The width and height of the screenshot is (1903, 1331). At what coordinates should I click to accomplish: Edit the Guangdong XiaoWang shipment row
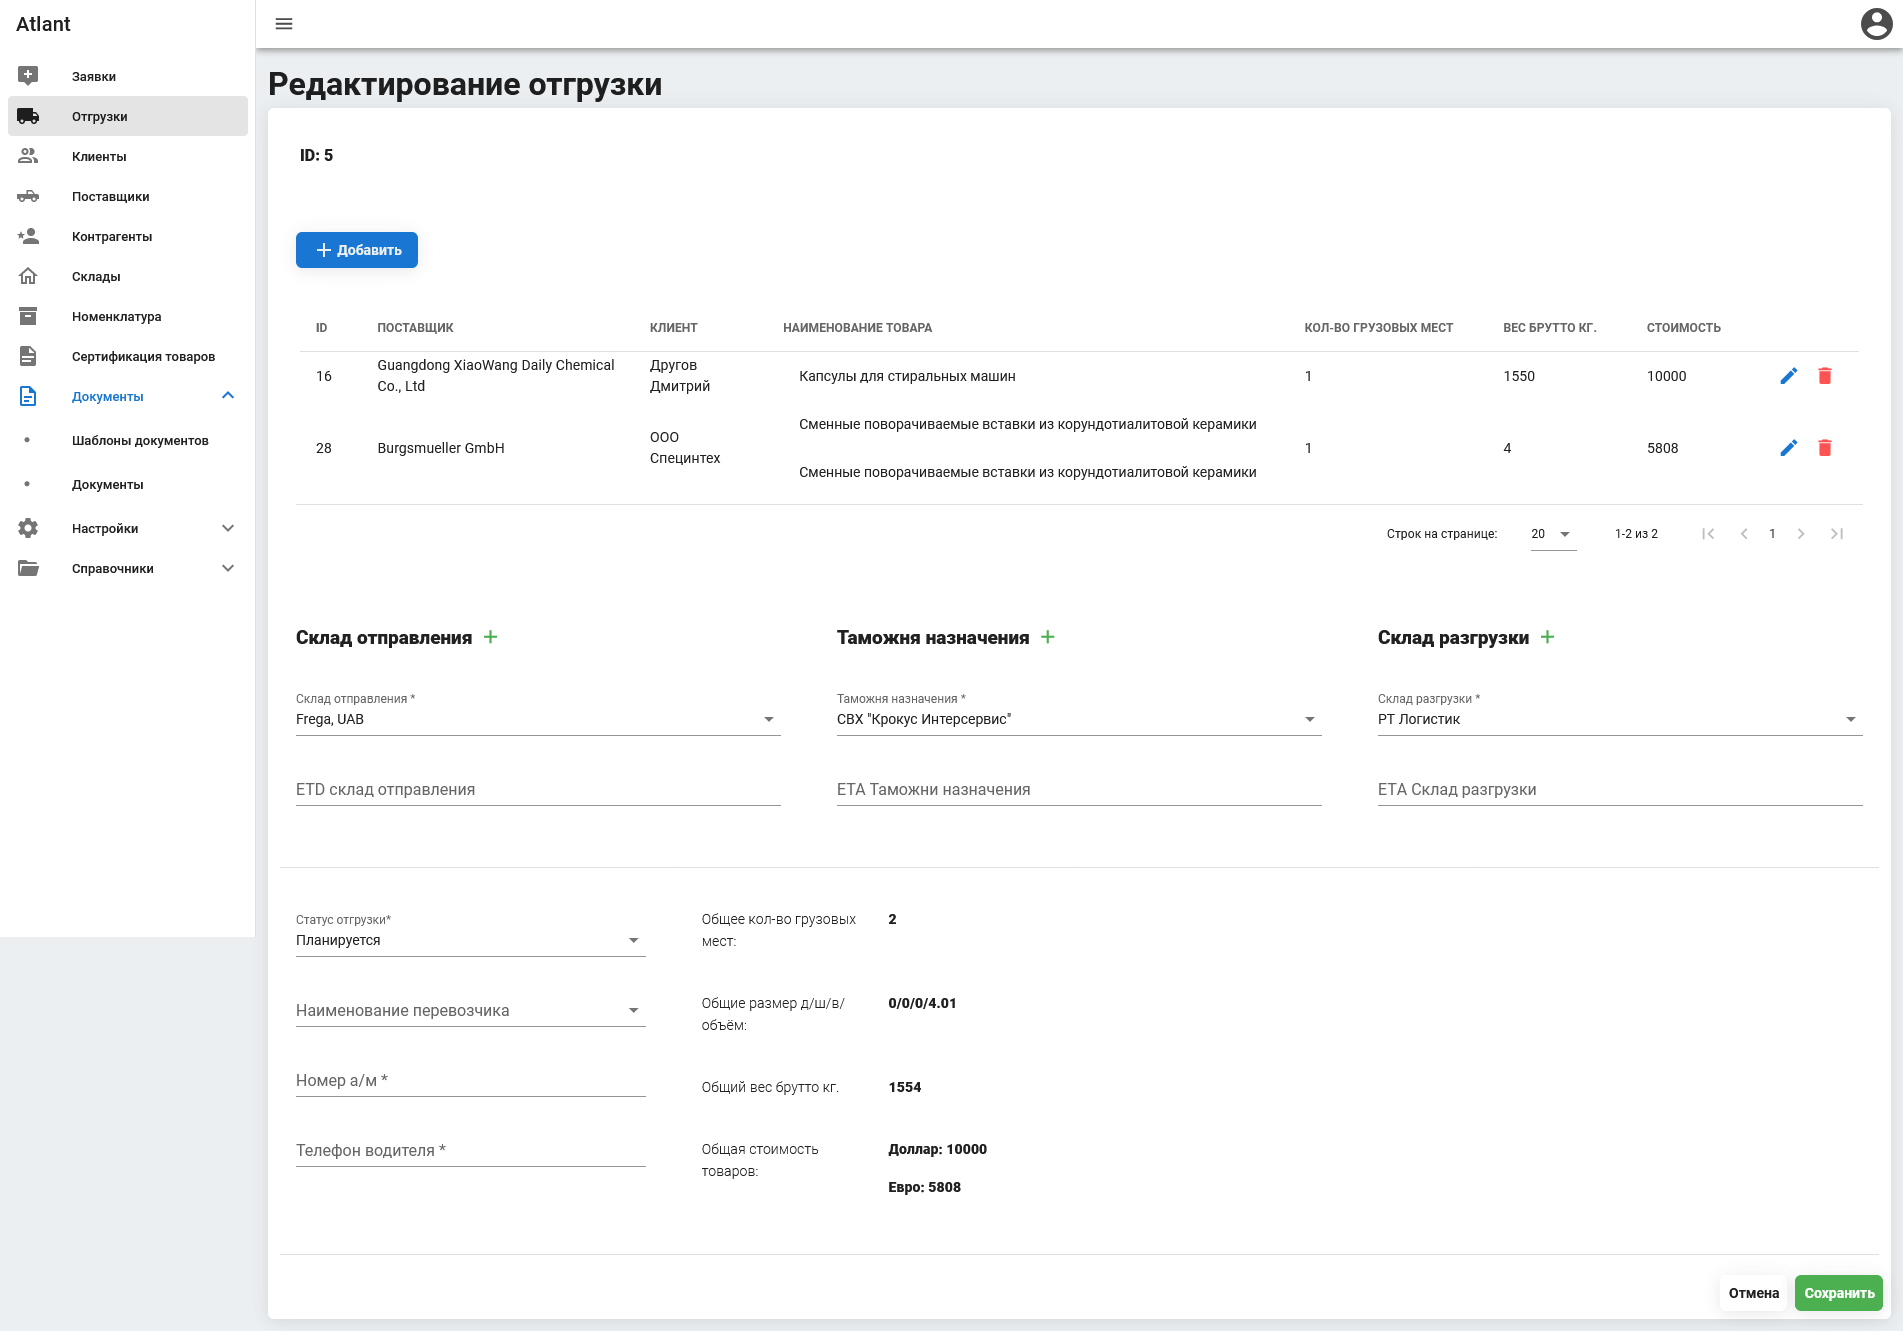[1789, 376]
